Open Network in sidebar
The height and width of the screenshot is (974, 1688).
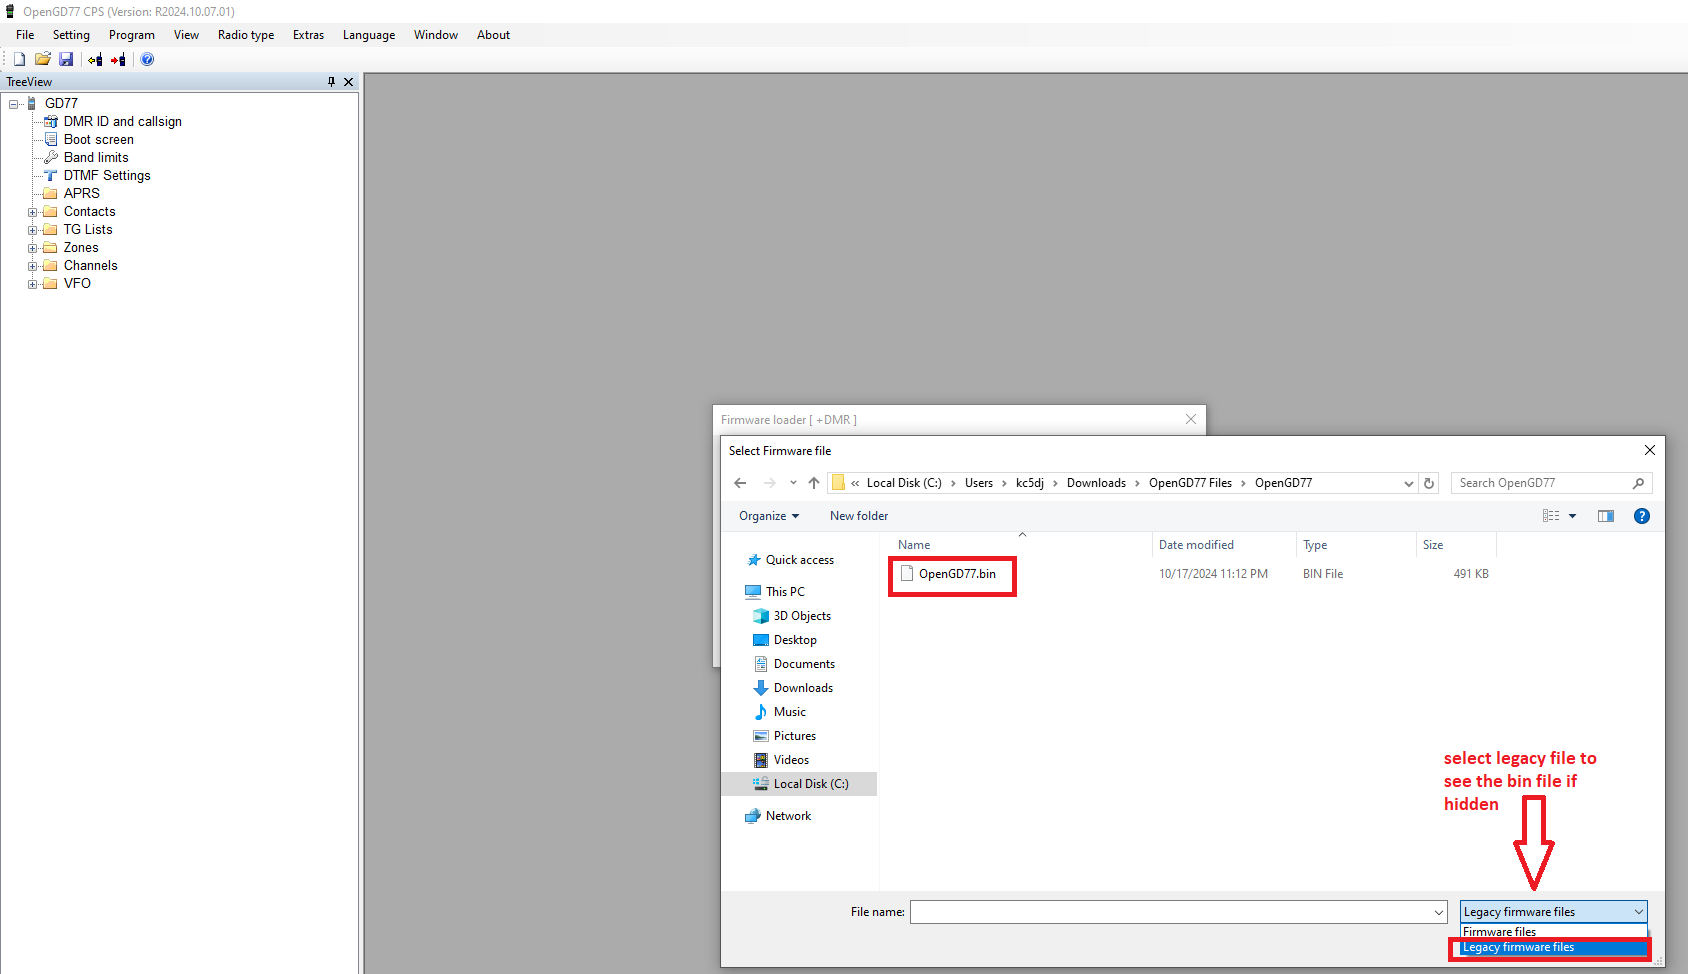click(x=788, y=816)
